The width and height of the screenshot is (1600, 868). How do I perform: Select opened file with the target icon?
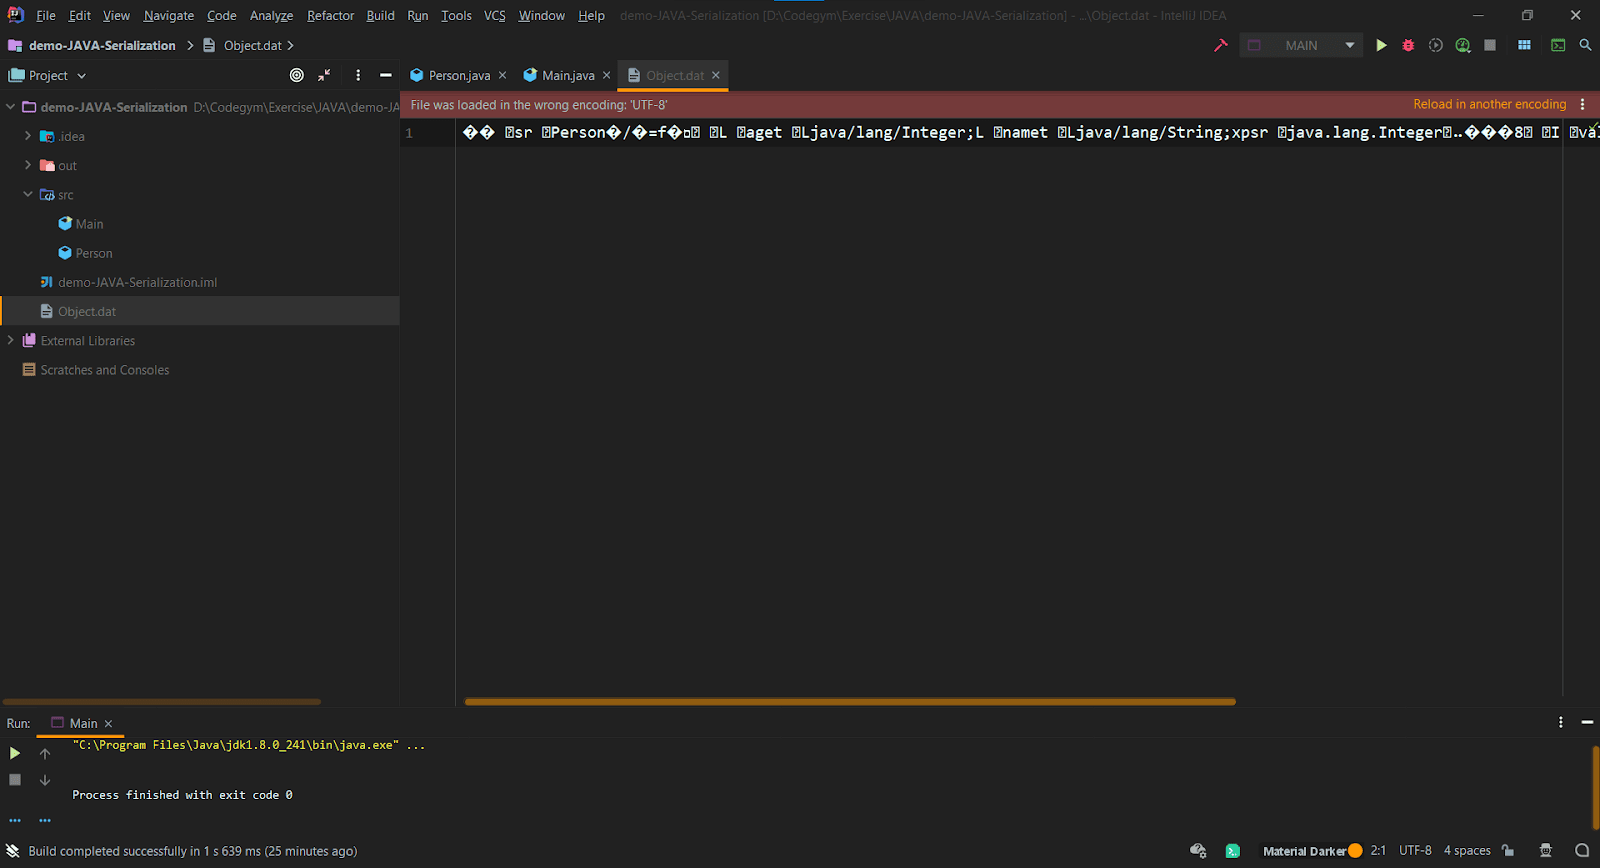pyautogui.click(x=297, y=75)
